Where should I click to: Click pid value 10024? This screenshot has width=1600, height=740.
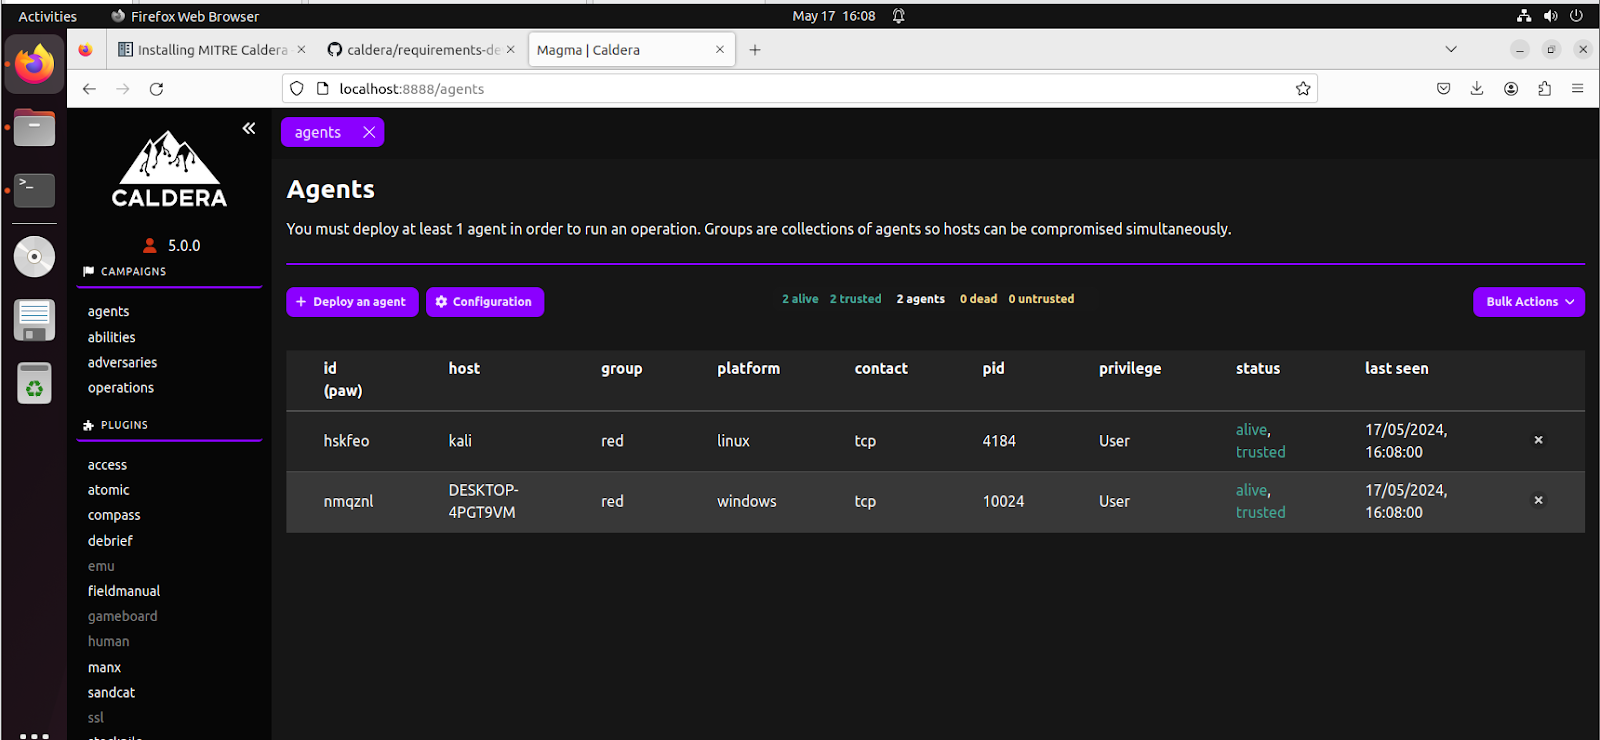tap(1003, 501)
